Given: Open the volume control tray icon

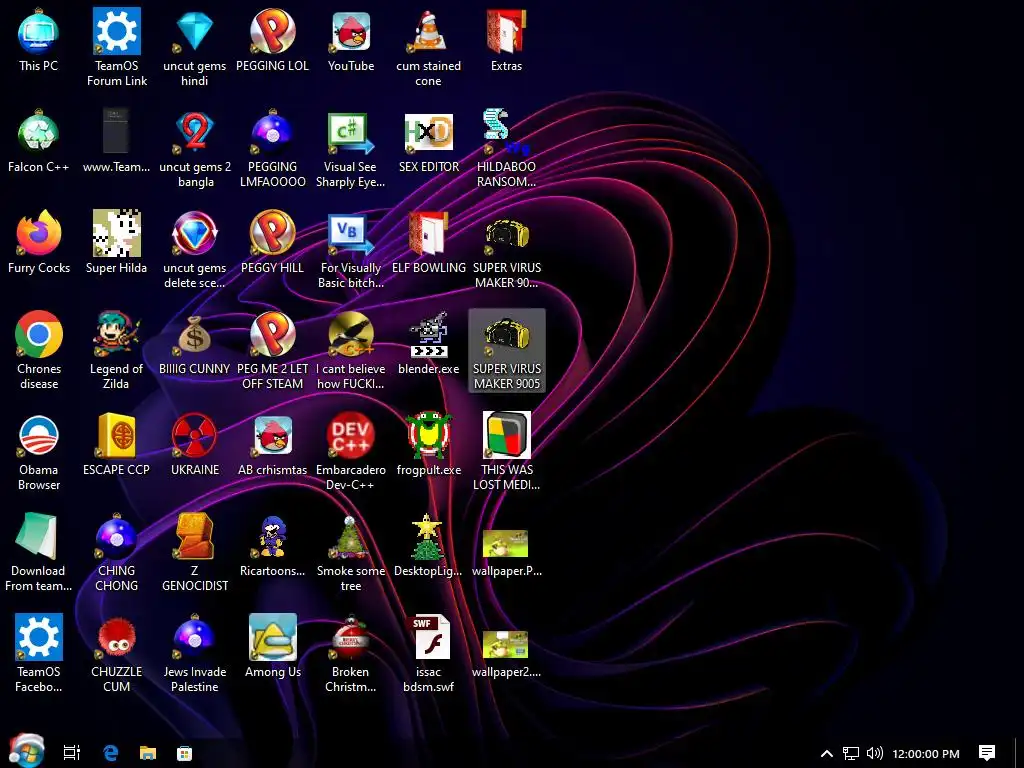Looking at the screenshot, I should tap(874, 754).
